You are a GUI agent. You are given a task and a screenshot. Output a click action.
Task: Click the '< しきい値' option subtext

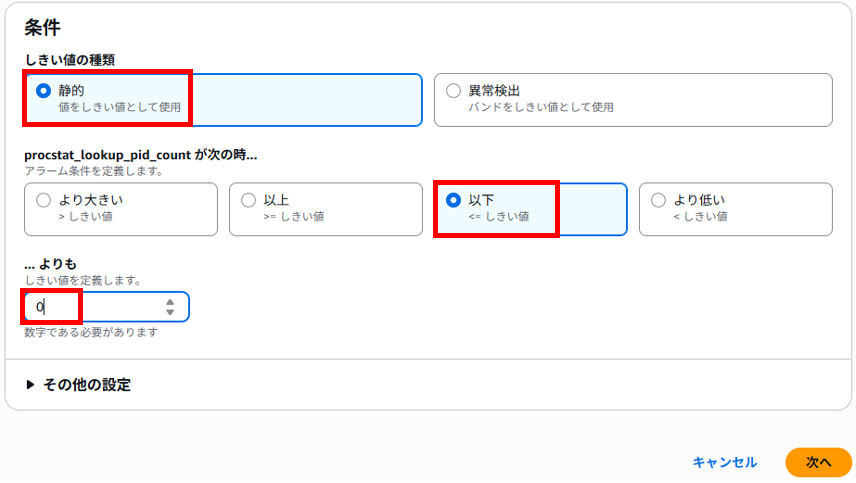(700, 217)
